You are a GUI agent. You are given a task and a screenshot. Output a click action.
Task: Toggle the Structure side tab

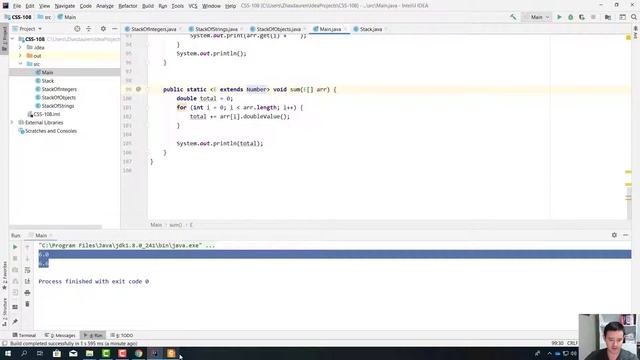(4, 312)
